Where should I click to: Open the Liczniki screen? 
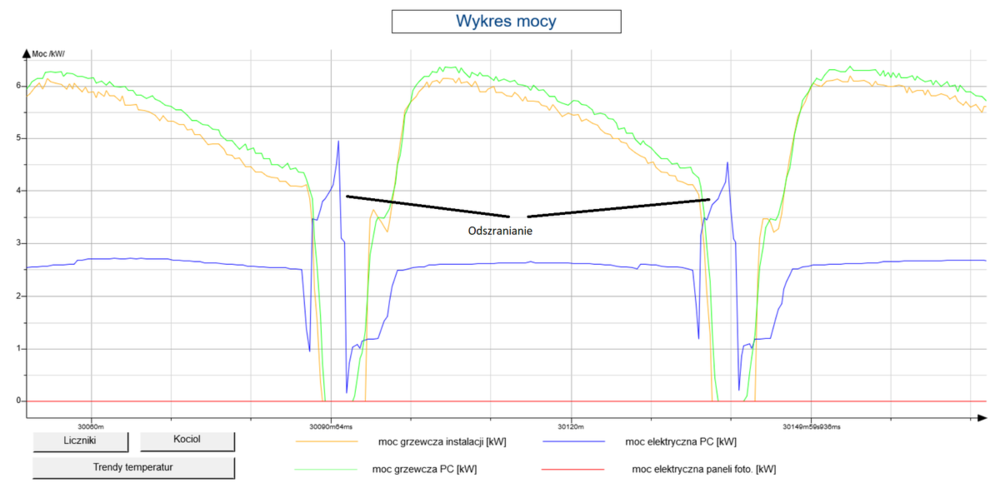pos(79,441)
